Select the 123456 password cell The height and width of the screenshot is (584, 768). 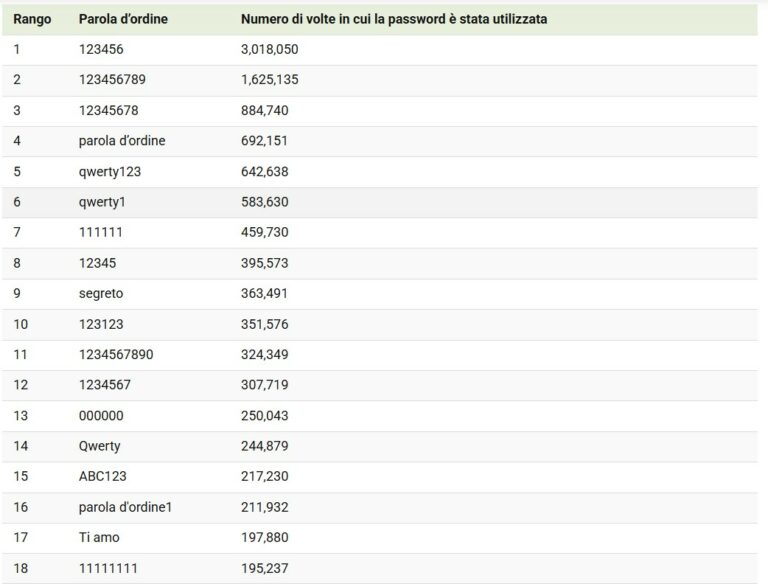101,49
